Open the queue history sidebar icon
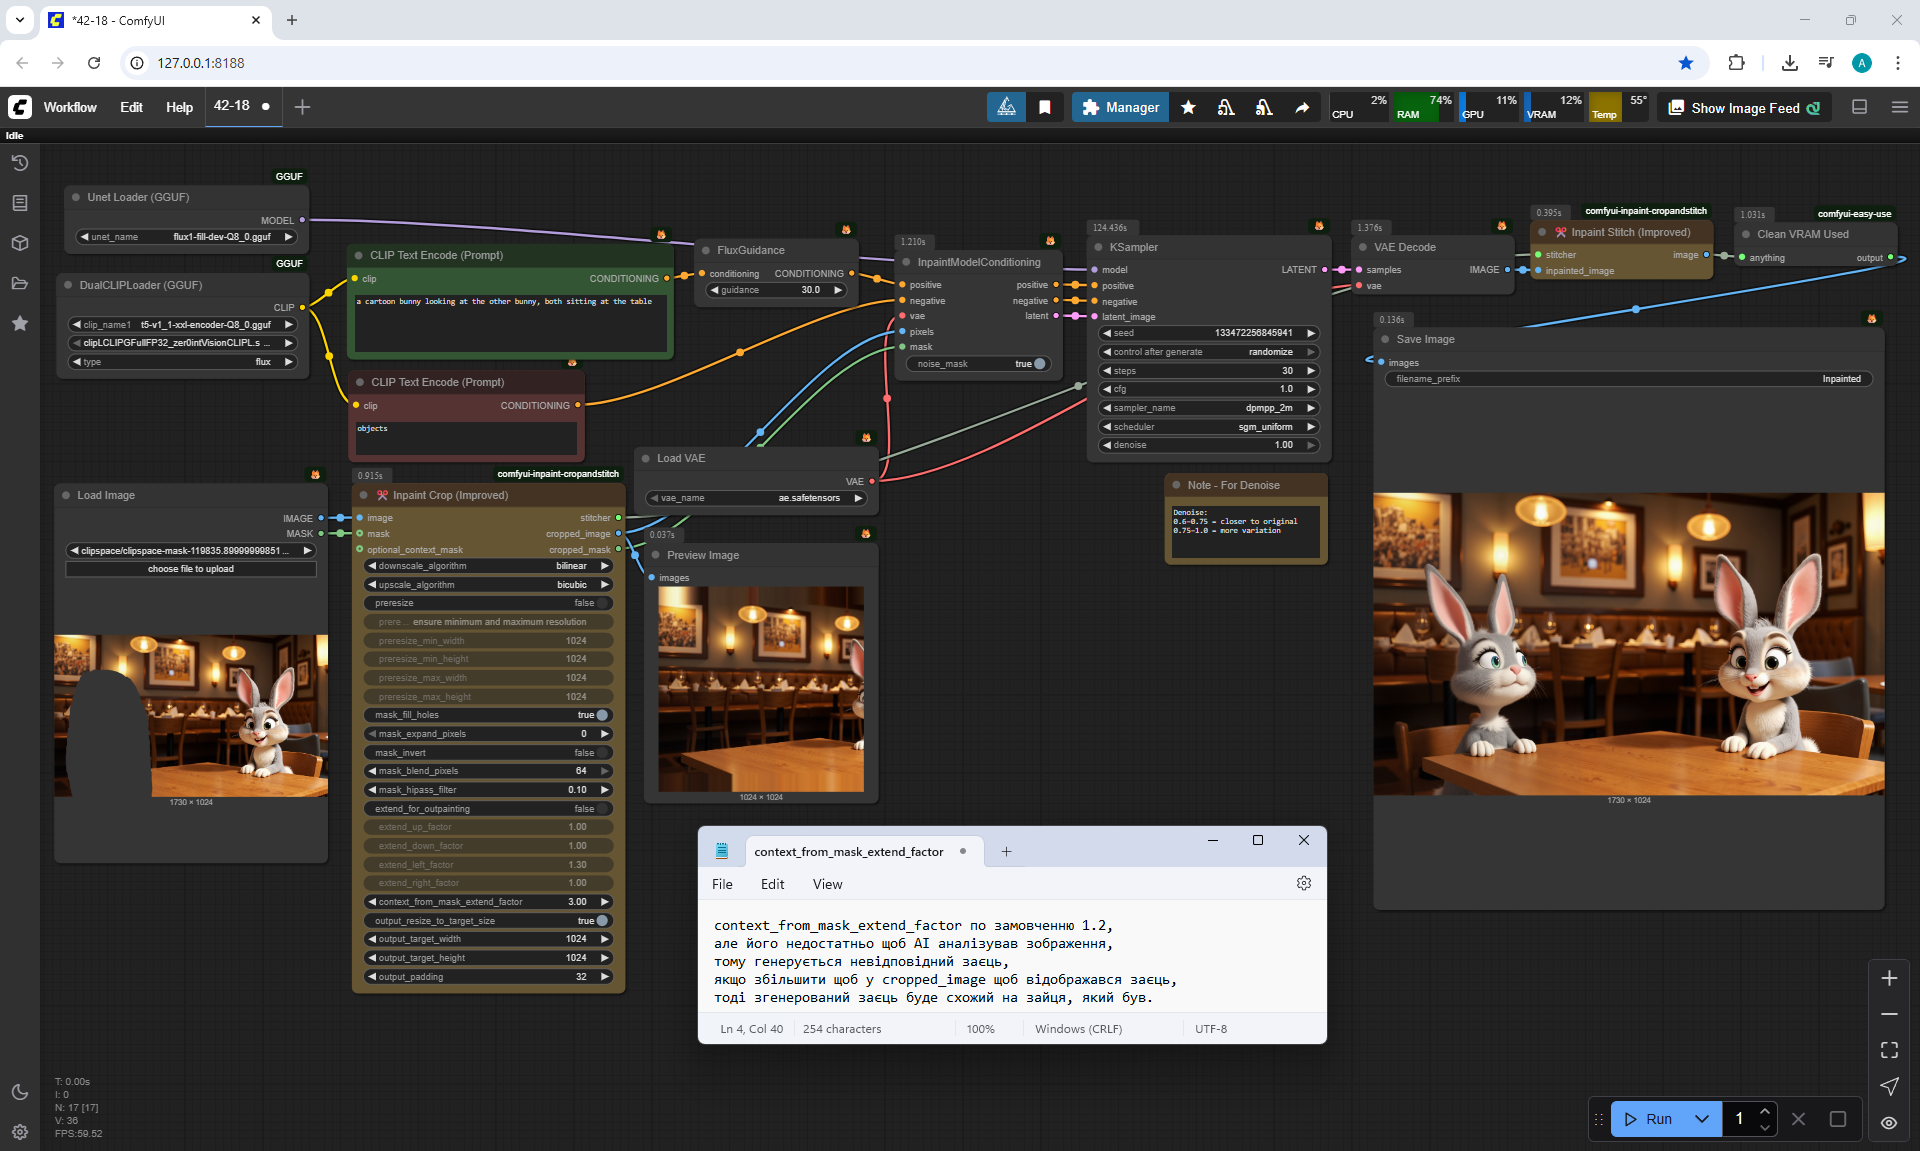Screen dimensions: 1920x1151 click(20, 163)
